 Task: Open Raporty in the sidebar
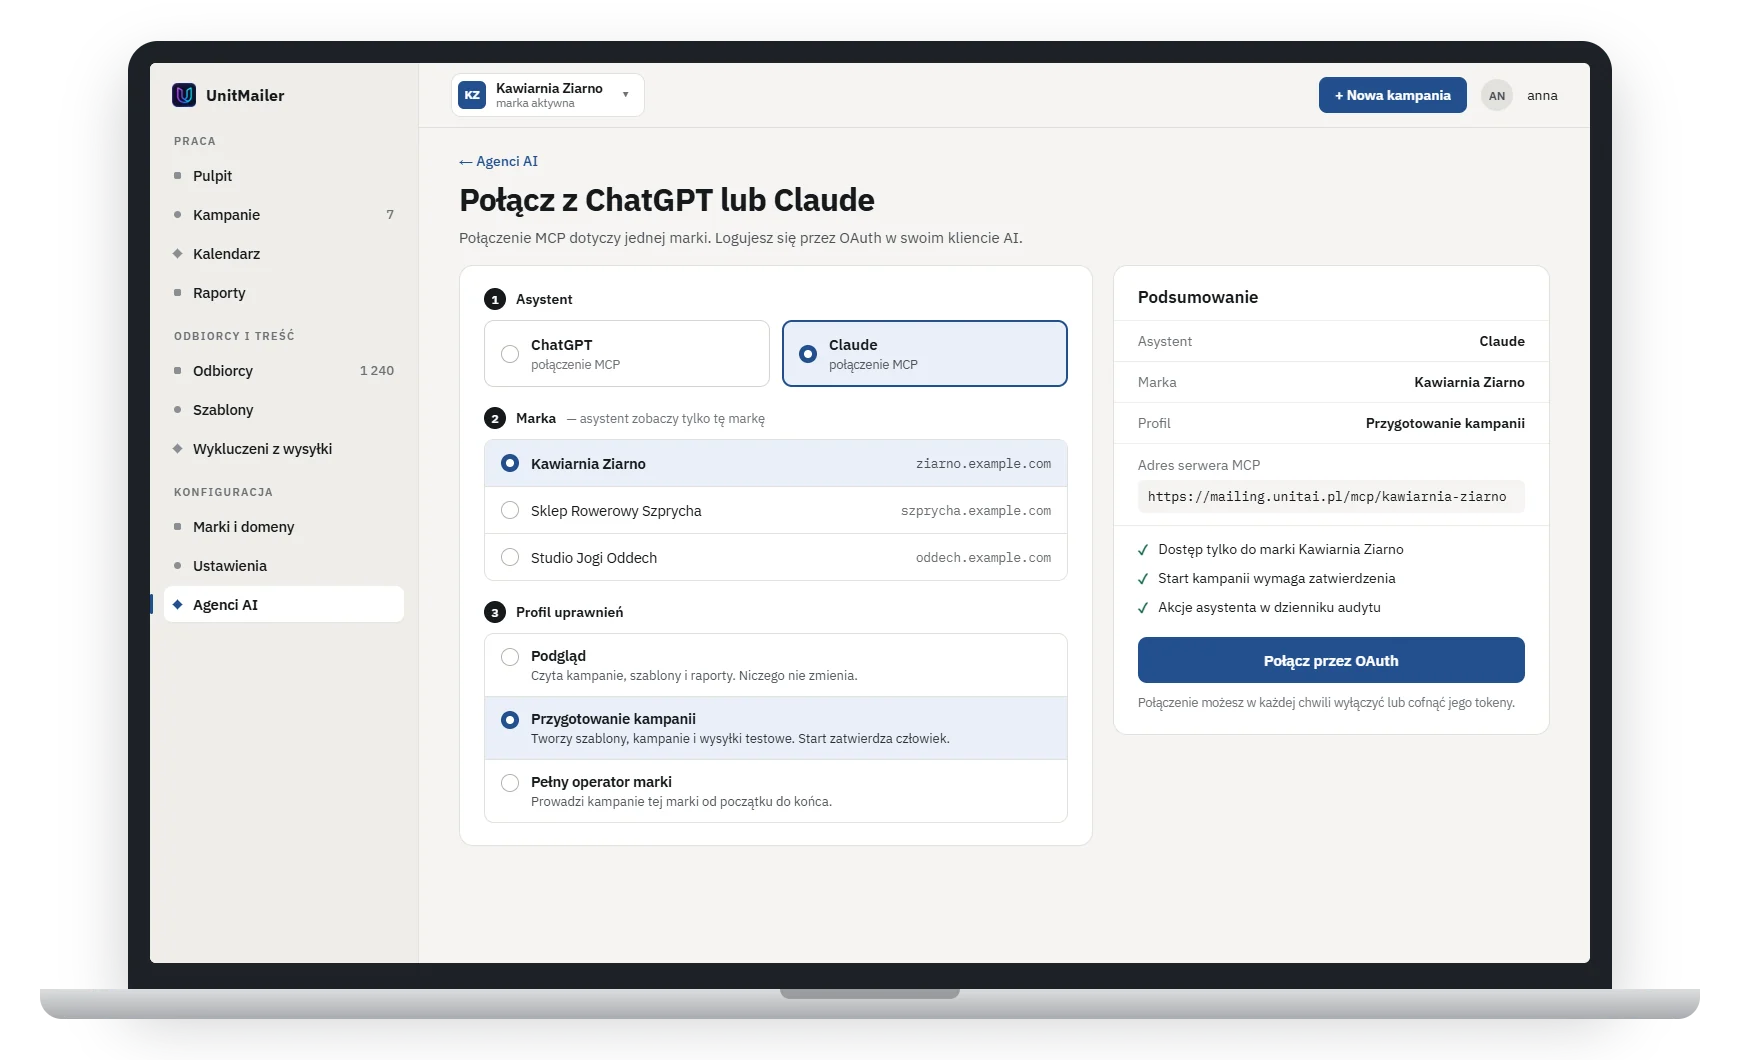tap(284, 293)
